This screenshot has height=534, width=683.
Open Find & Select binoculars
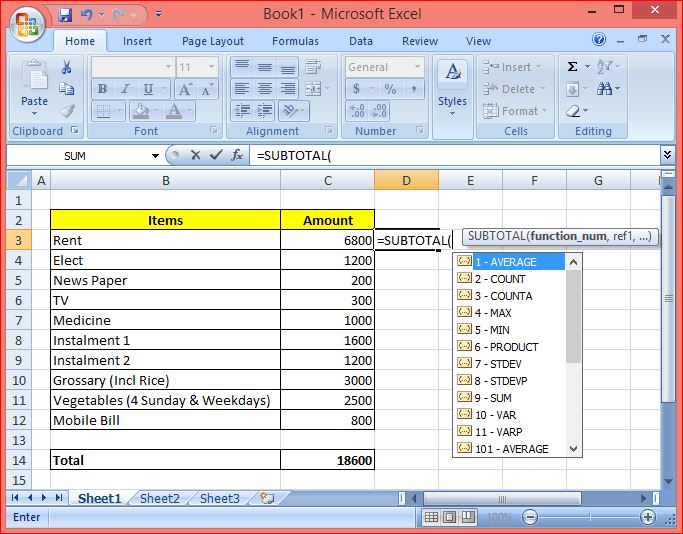[x=604, y=89]
